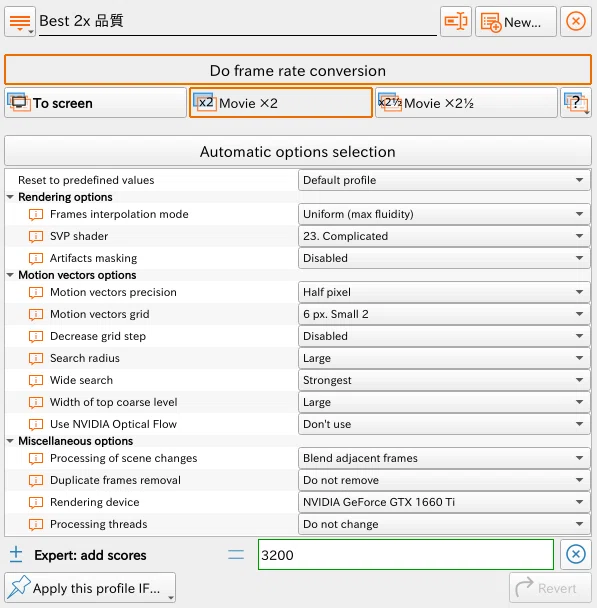Click info icon for Motion vectors precision

(x=36, y=292)
